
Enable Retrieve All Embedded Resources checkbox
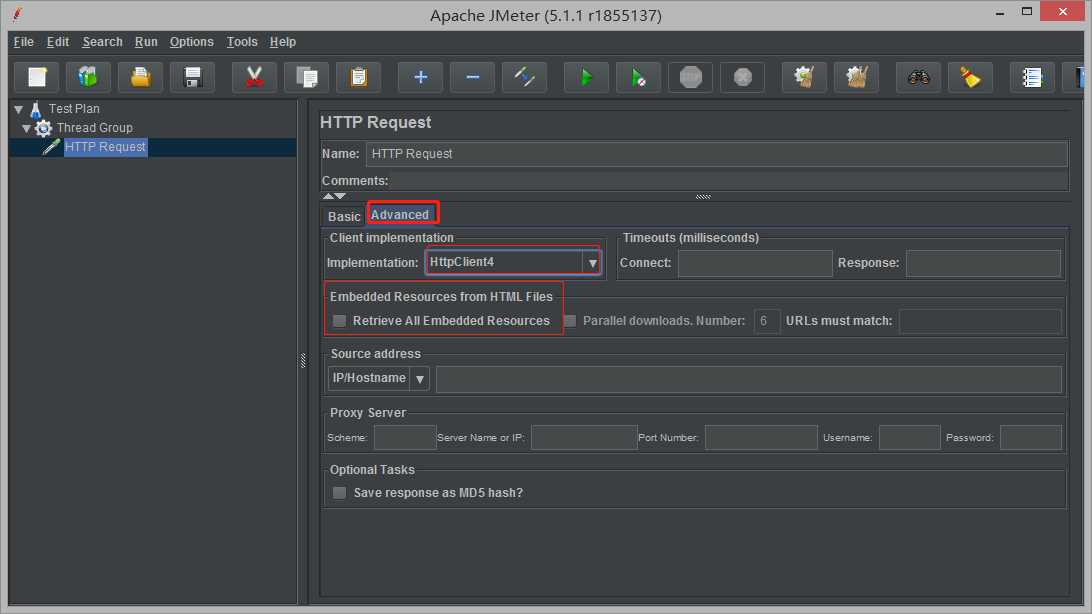point(339,321)
